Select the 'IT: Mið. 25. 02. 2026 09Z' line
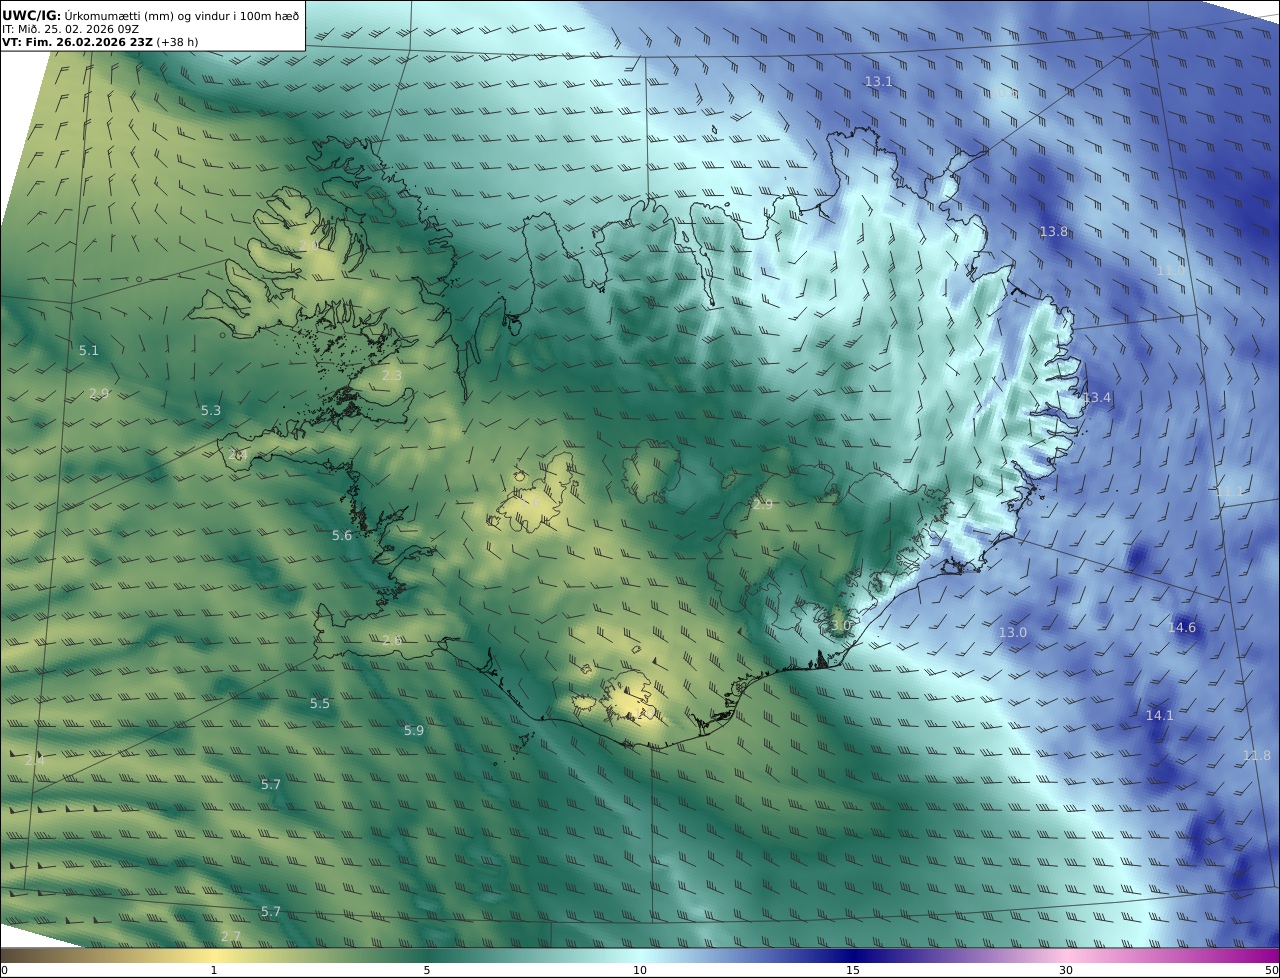 pos(70,30)
